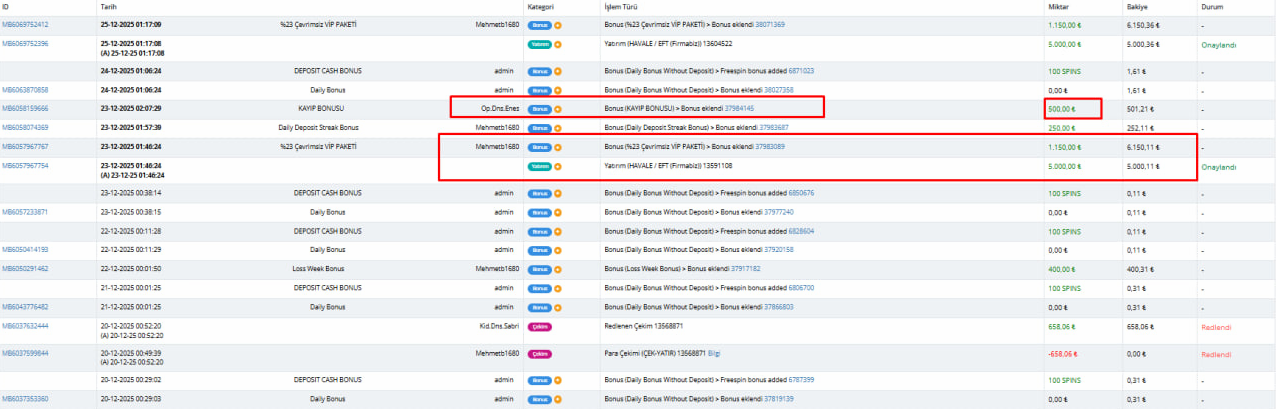Select Kid.Dns.Sabri user cell

[500, 326]
